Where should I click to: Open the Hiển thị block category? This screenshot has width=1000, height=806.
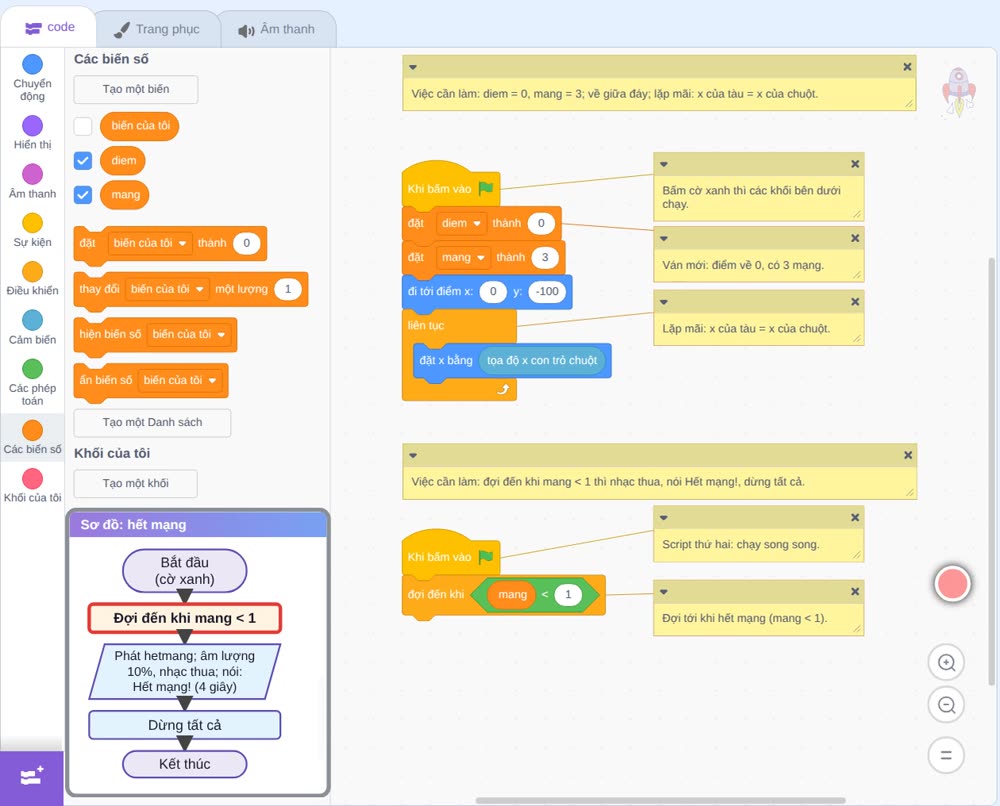point(33,133)
